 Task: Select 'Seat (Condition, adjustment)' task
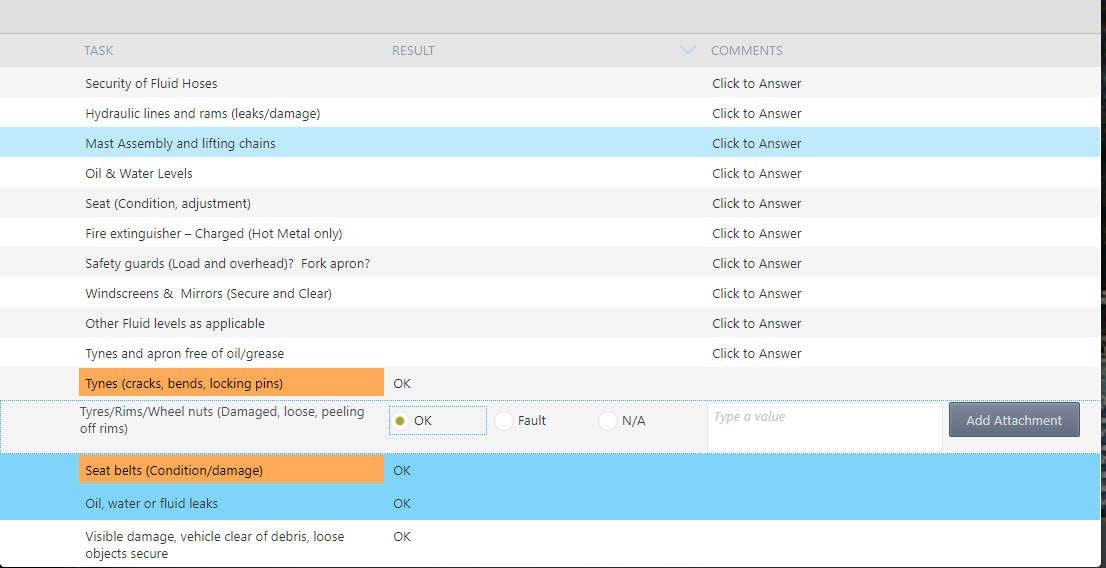[x=168, y=203]
